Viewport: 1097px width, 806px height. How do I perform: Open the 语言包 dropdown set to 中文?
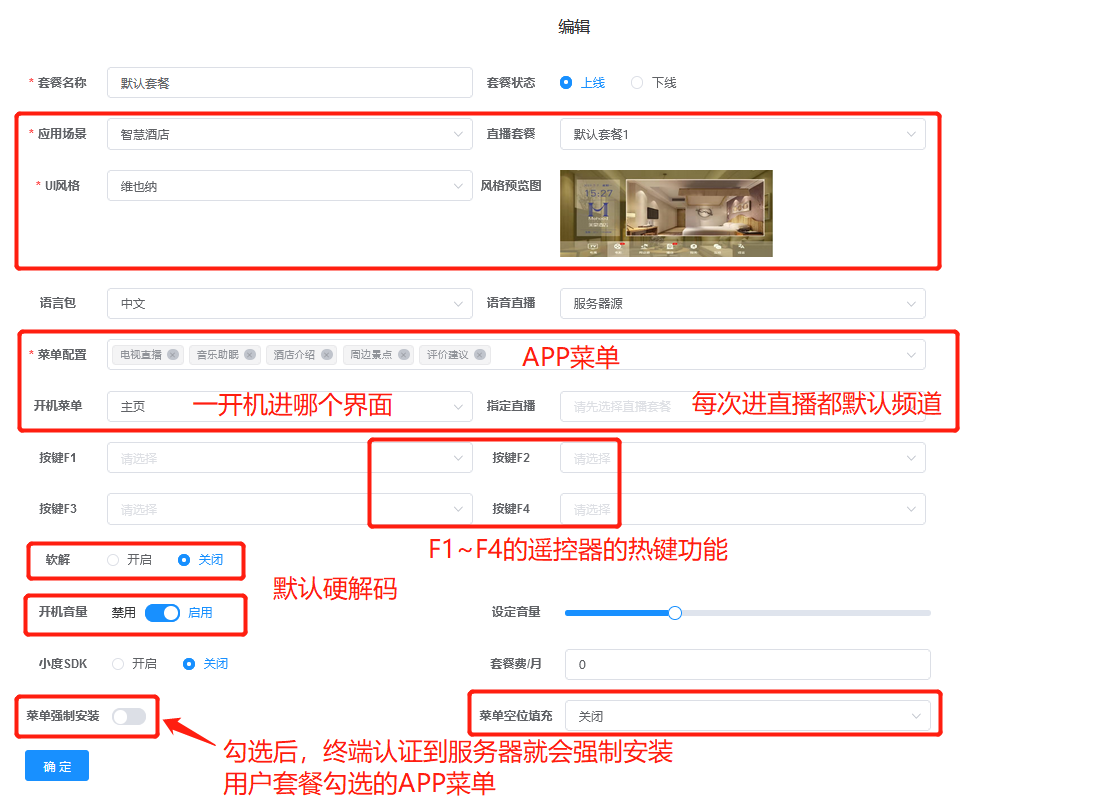pyautogui.click(x=289, y=303)
